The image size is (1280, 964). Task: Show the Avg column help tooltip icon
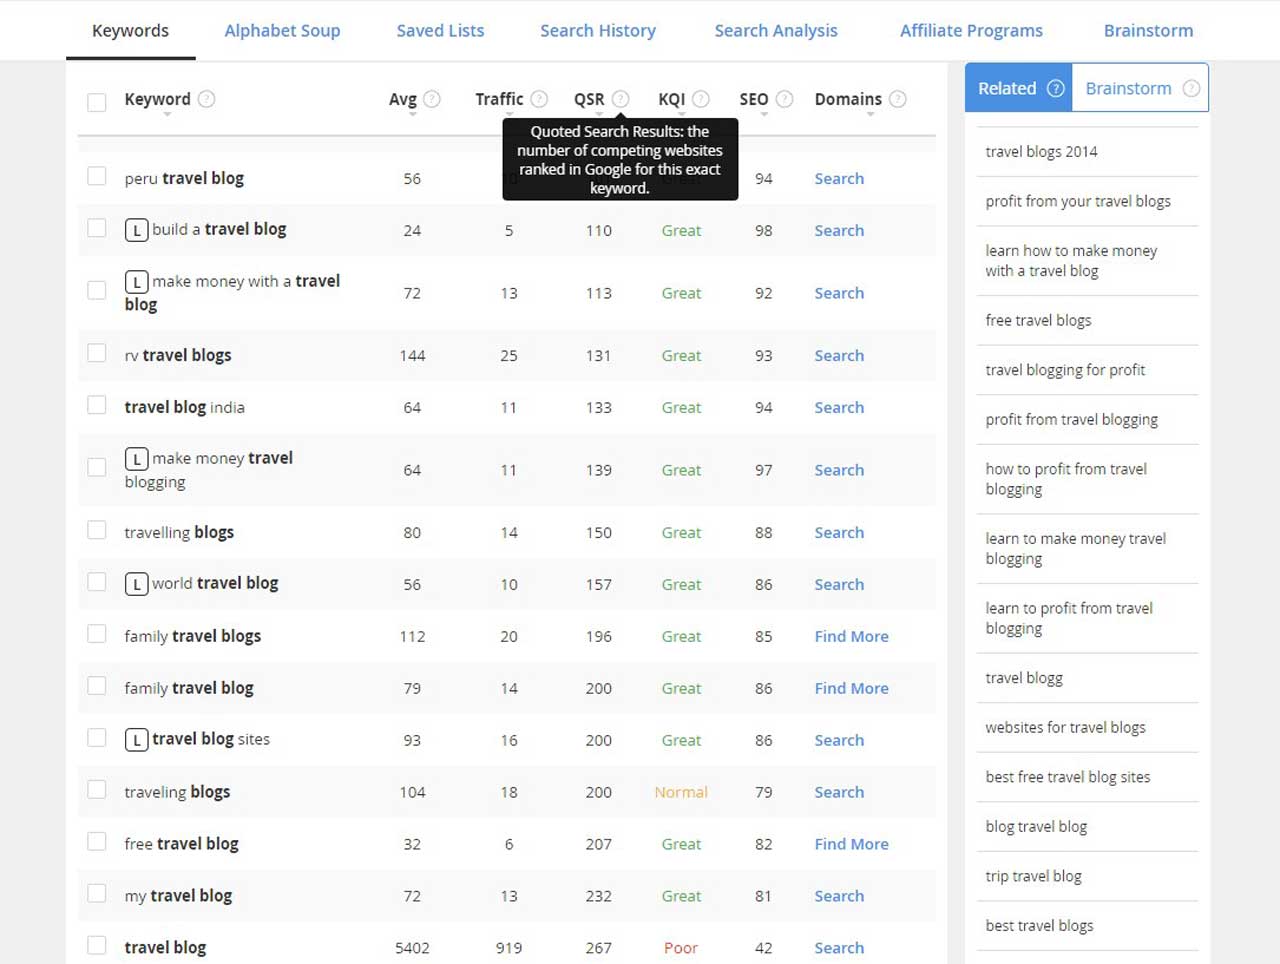coord(432,99)
